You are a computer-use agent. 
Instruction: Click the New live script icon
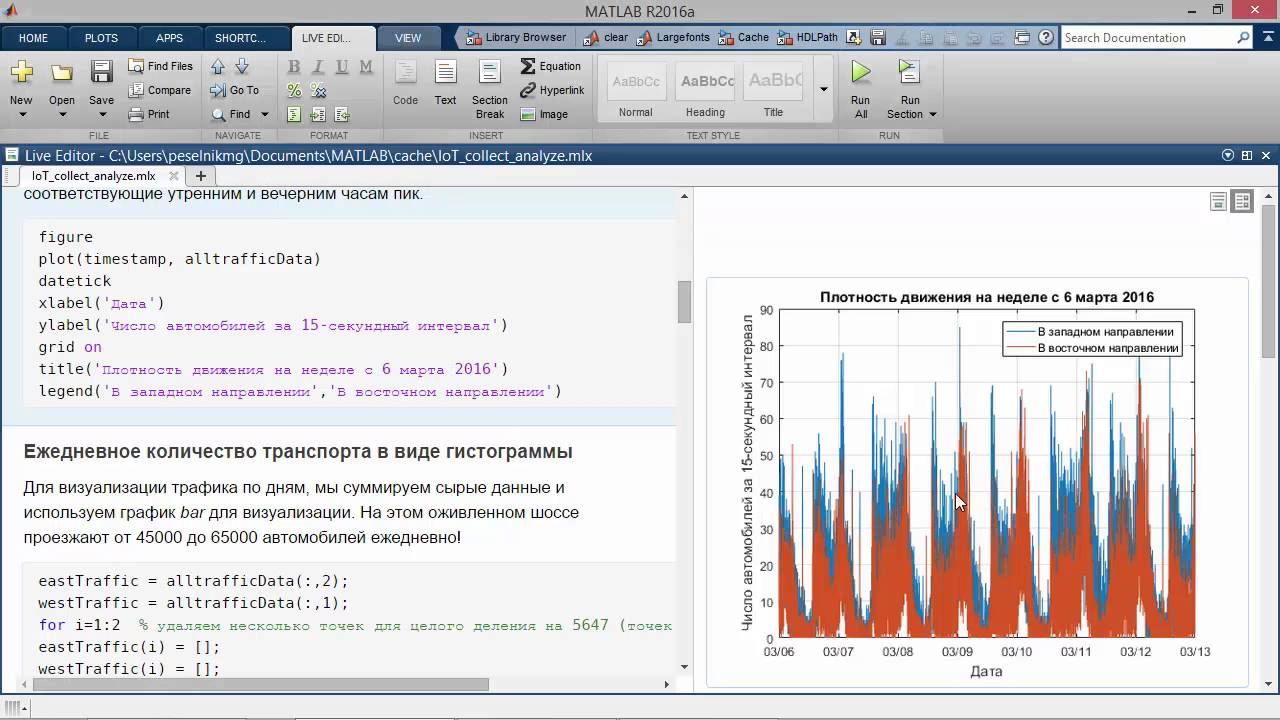[x=21, y=73]
